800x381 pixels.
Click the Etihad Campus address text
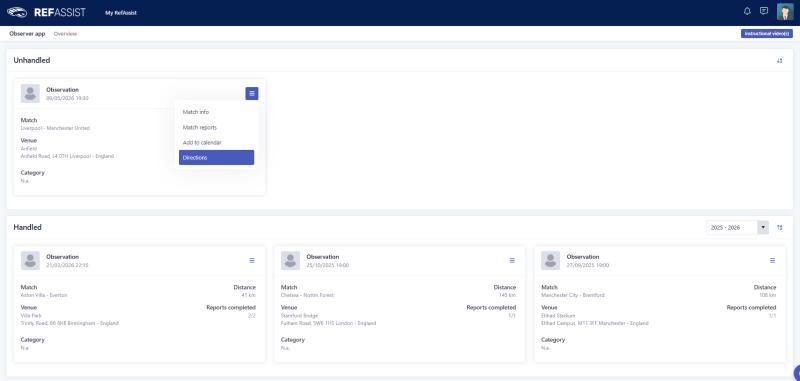coord(595,323)
